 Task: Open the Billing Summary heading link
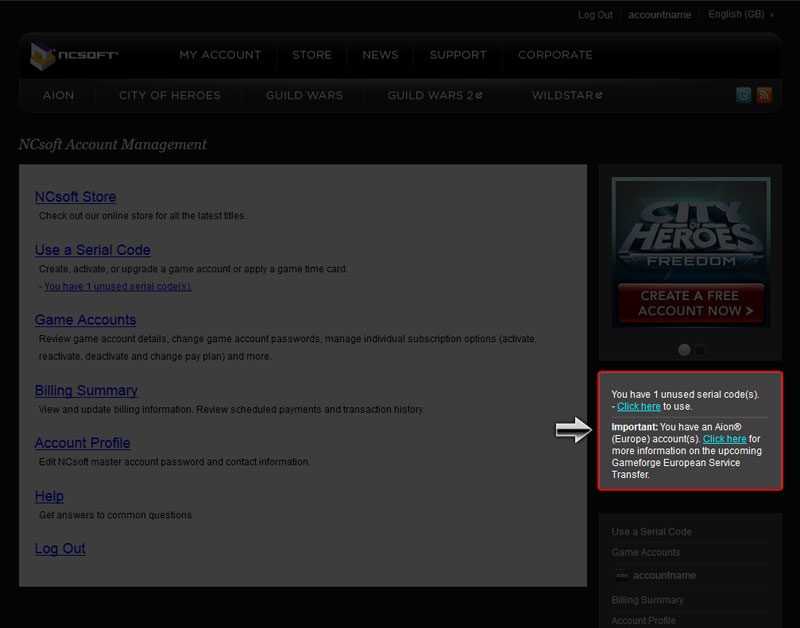click(86, 390)
